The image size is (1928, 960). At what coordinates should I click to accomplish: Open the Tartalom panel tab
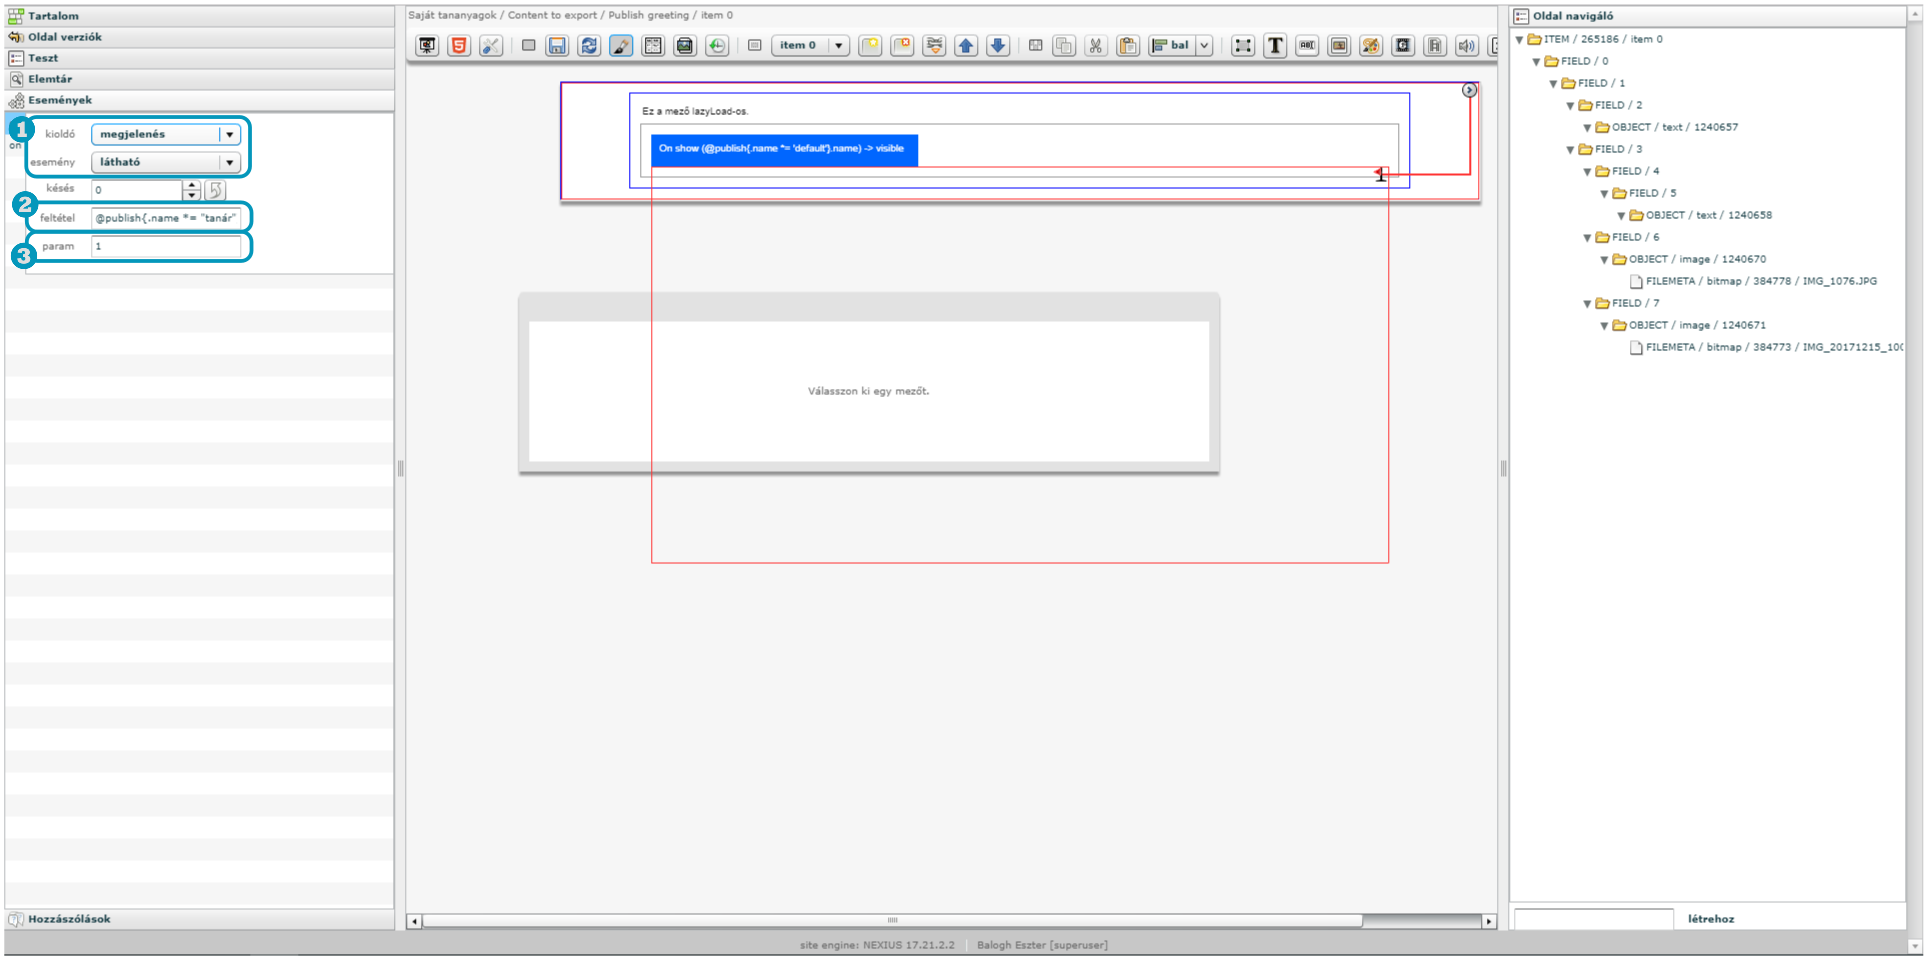coord(53,16)
